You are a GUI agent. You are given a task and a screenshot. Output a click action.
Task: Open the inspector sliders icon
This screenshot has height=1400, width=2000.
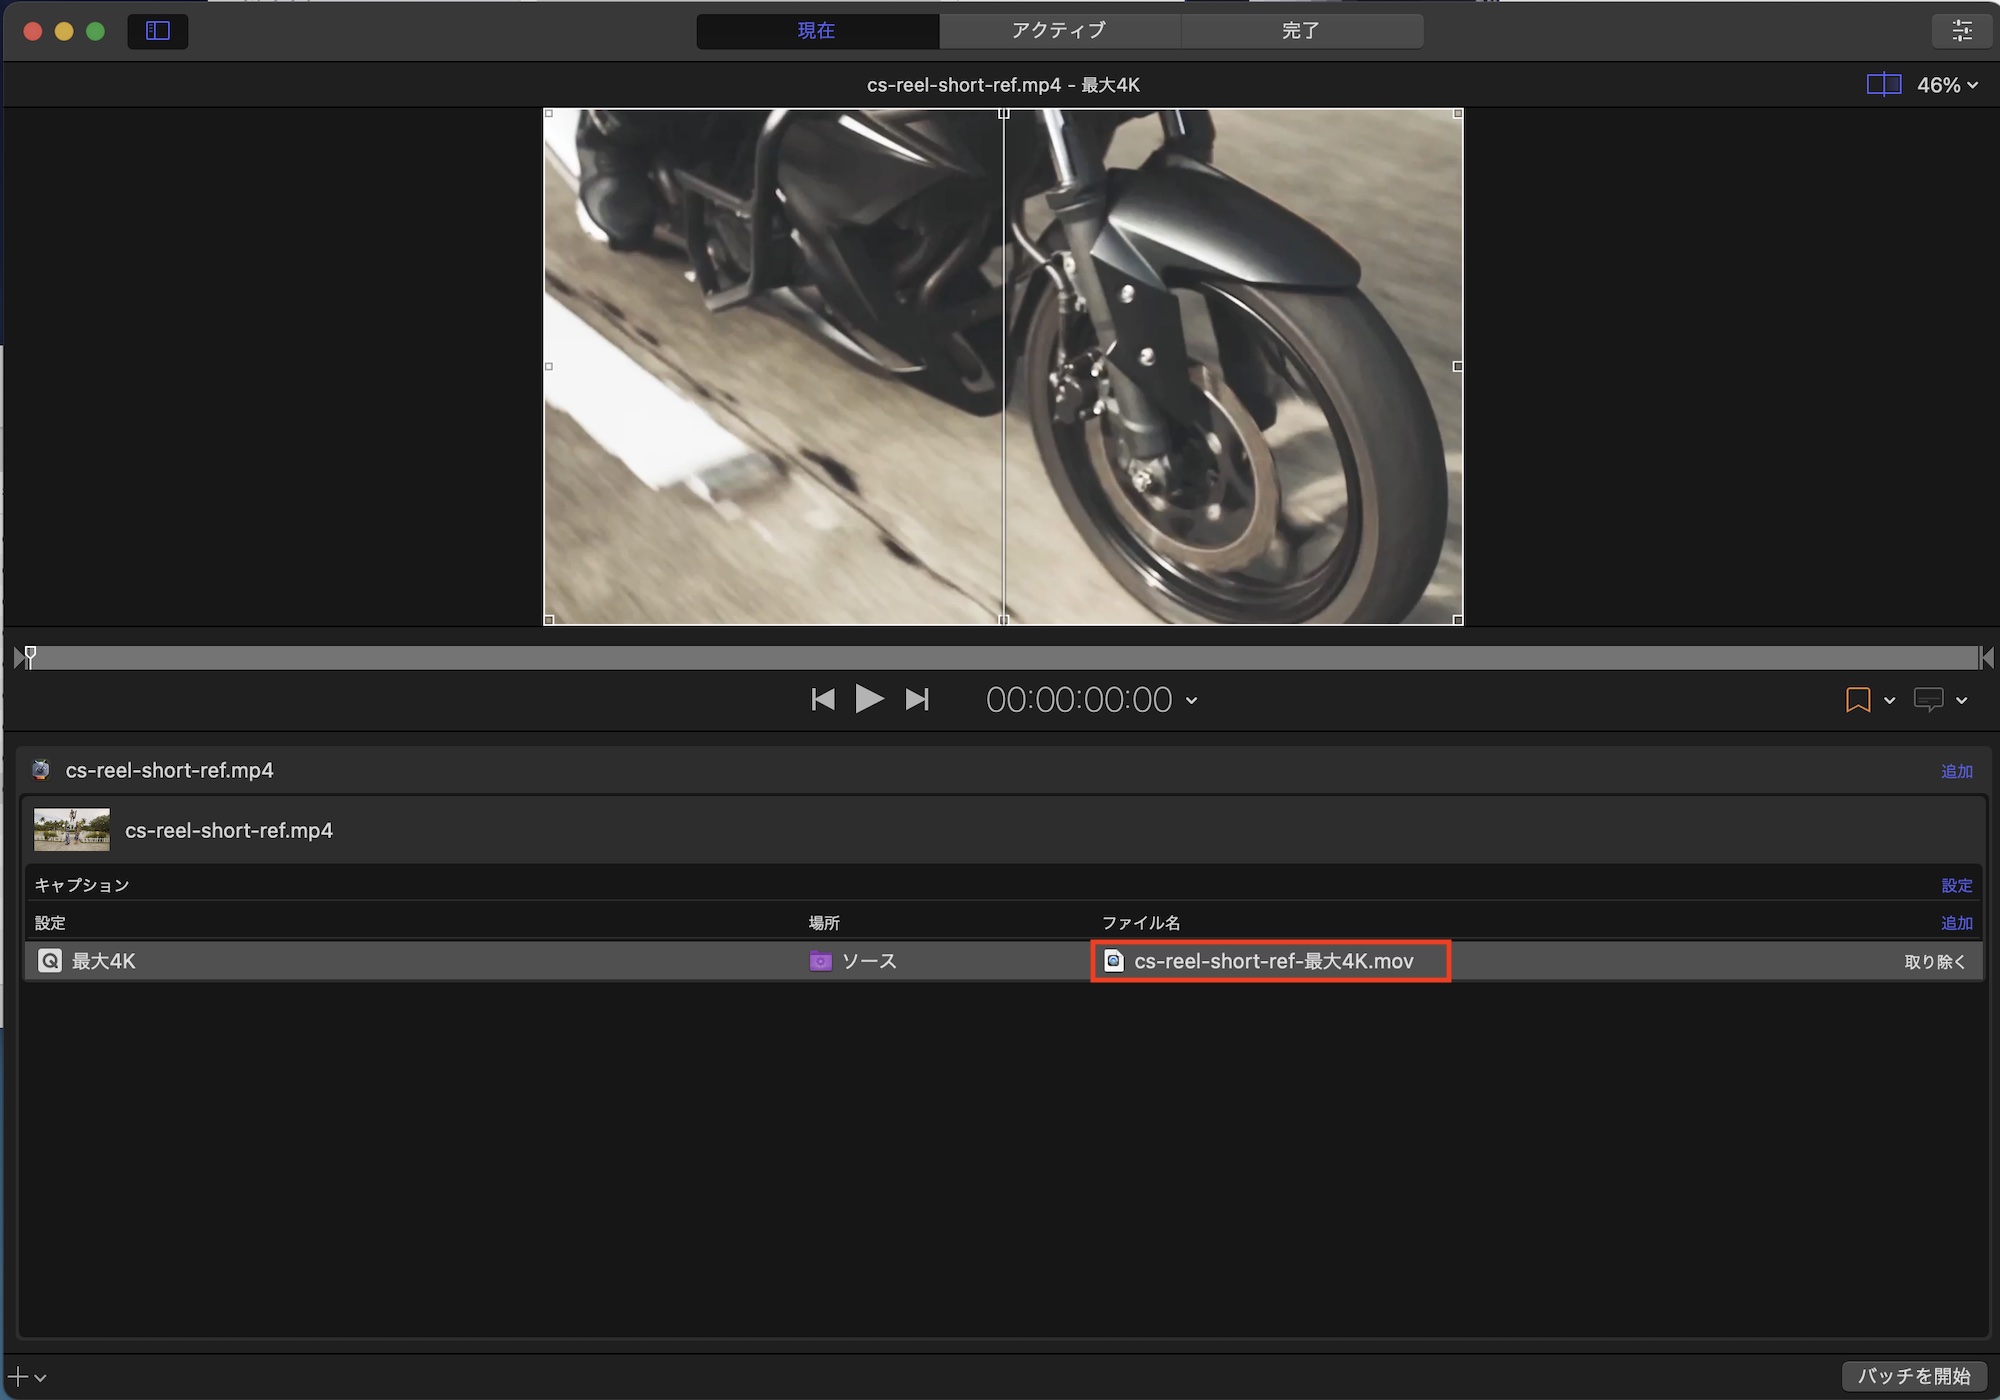[x=1962, y=31]
